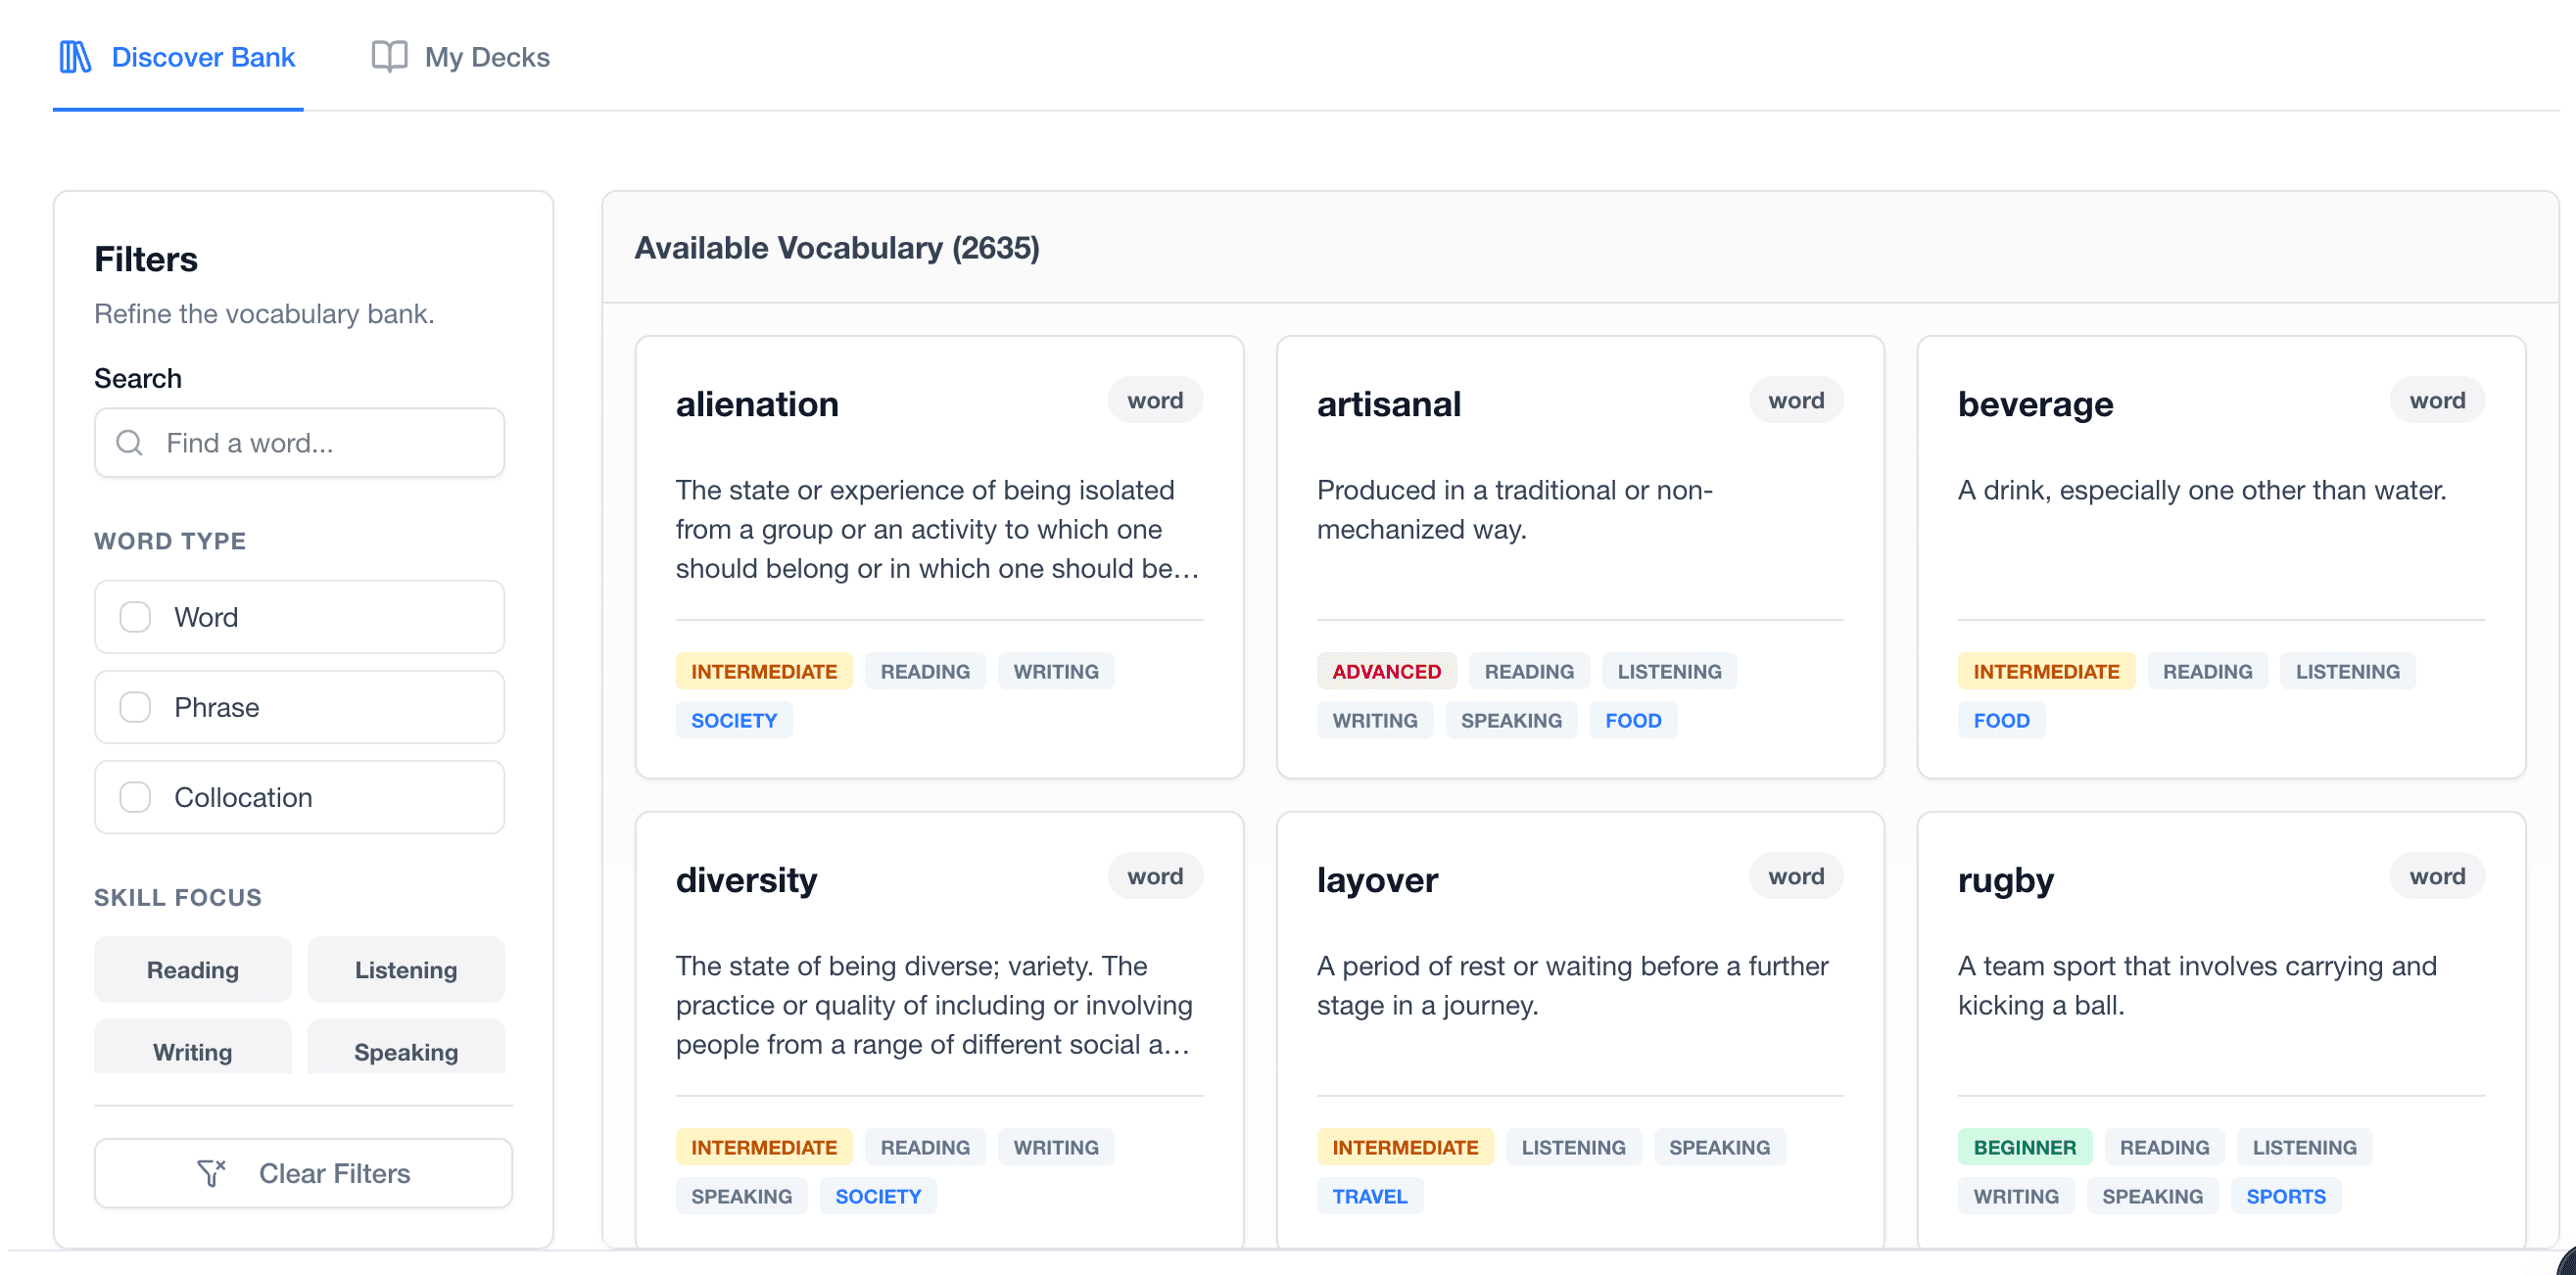Check the Phrase type checkbox

(x=135, y=707)
